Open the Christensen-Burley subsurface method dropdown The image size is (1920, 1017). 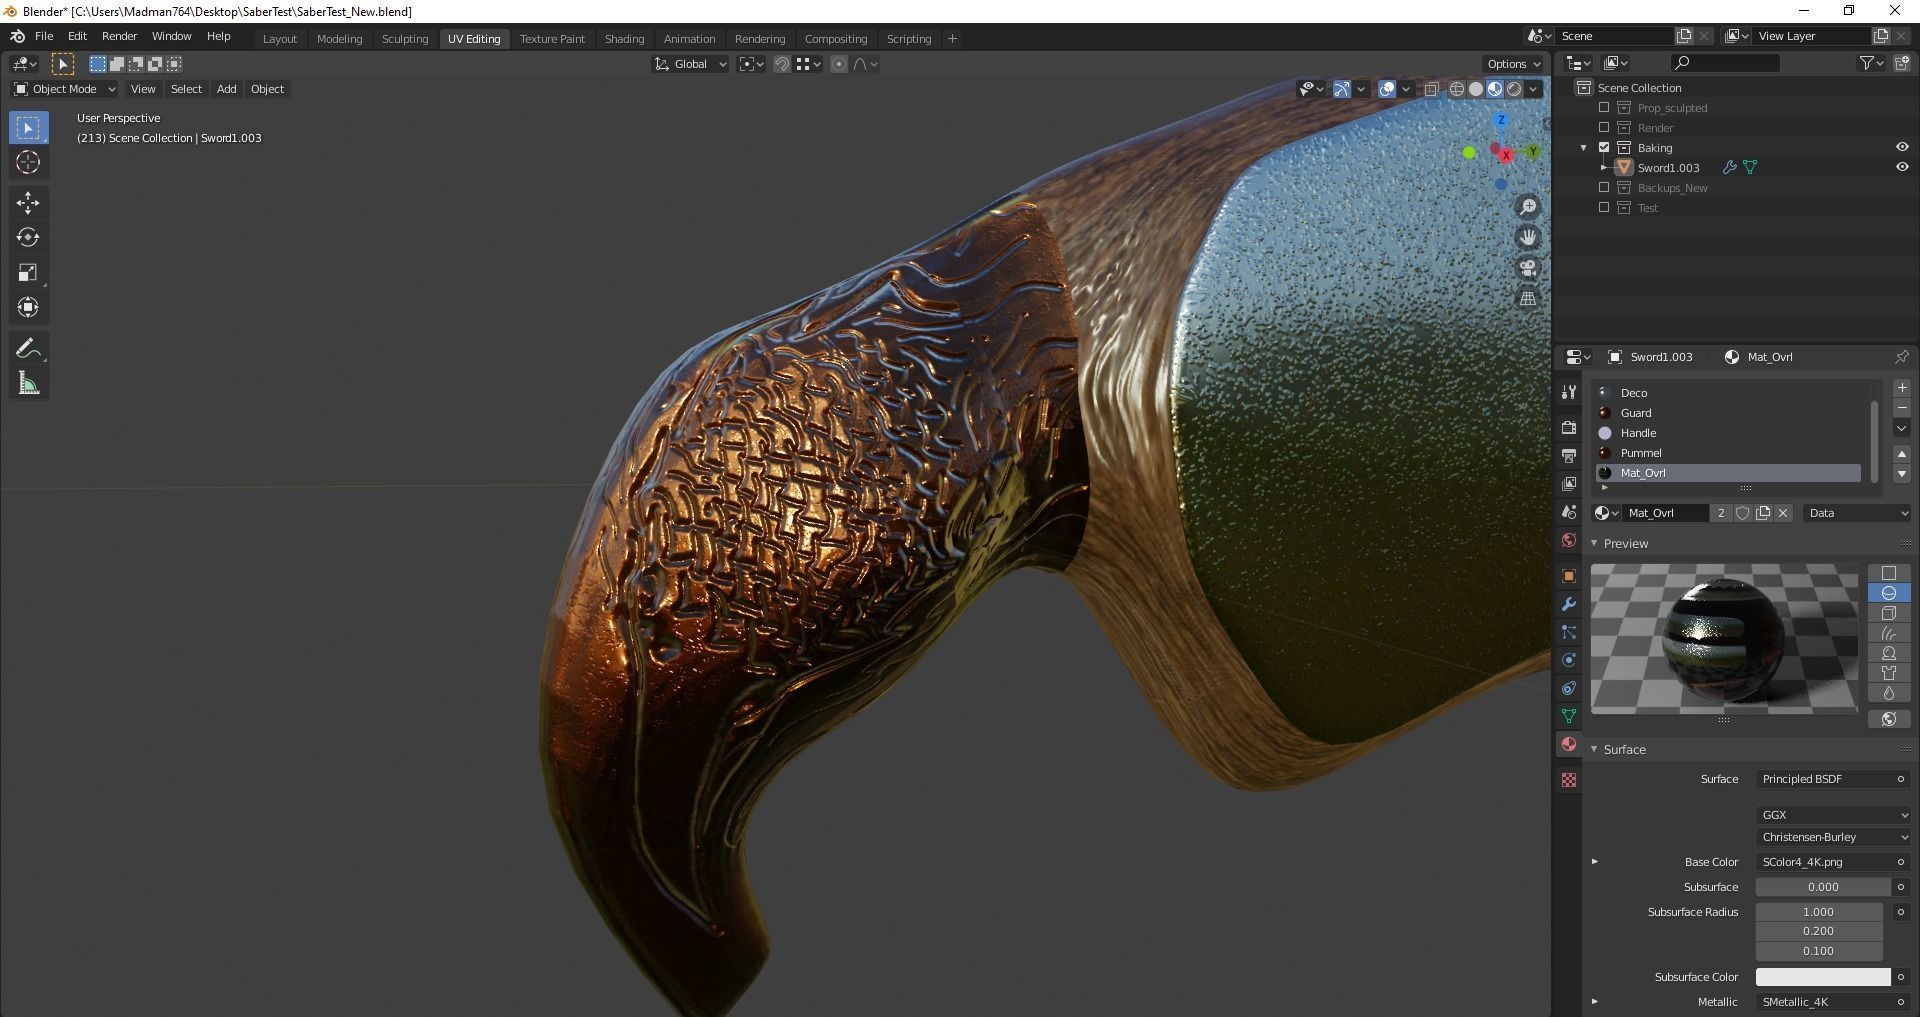click(1833, 837)
